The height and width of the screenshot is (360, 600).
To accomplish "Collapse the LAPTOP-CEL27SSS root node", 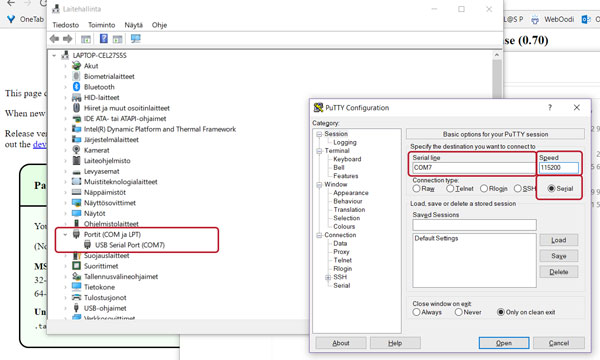I will [54, 55].
